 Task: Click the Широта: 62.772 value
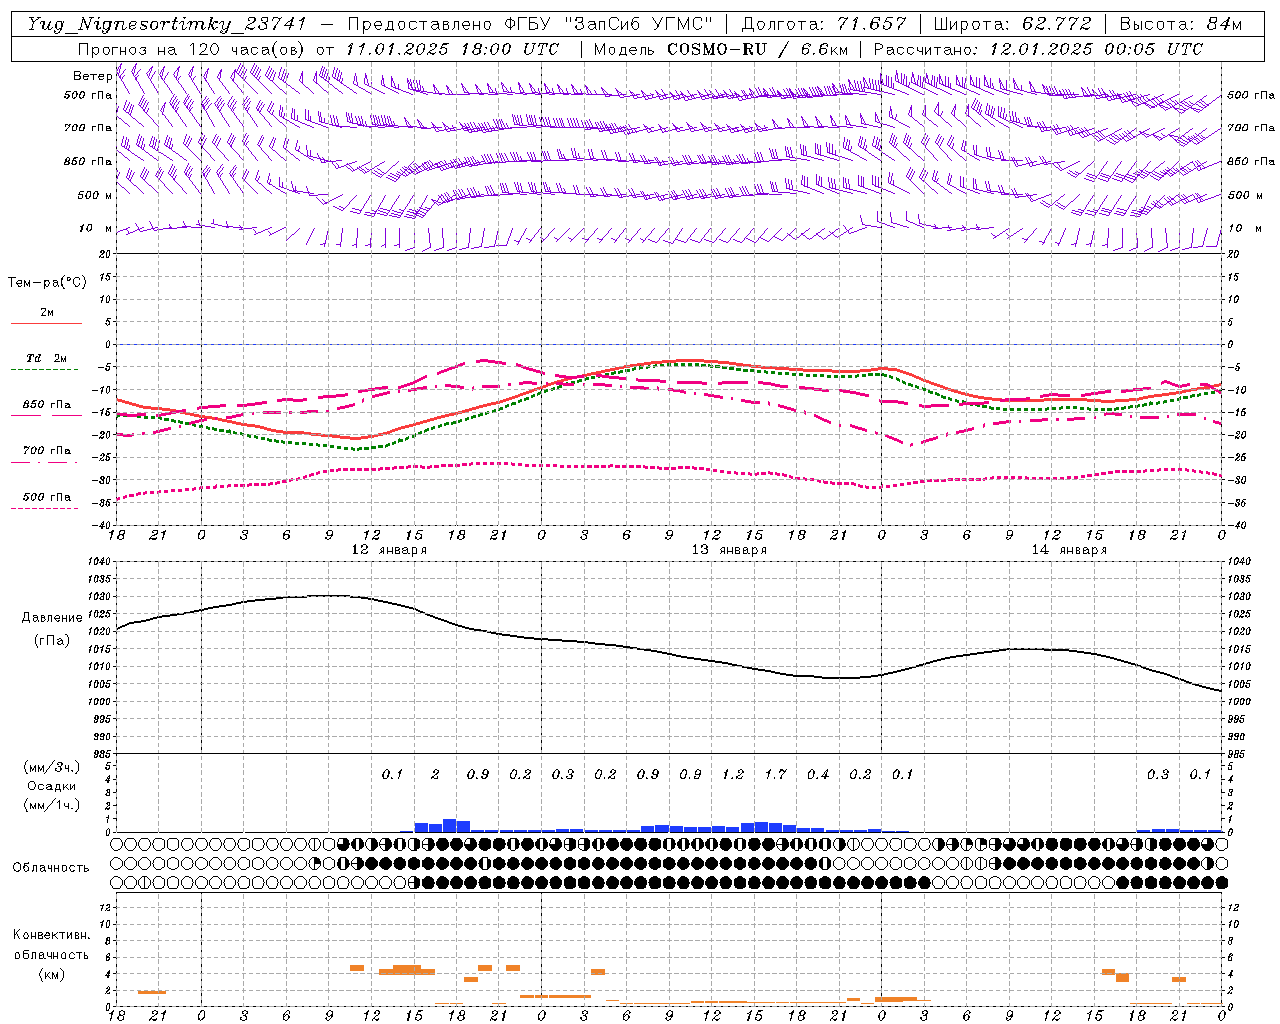point(1013,24)
